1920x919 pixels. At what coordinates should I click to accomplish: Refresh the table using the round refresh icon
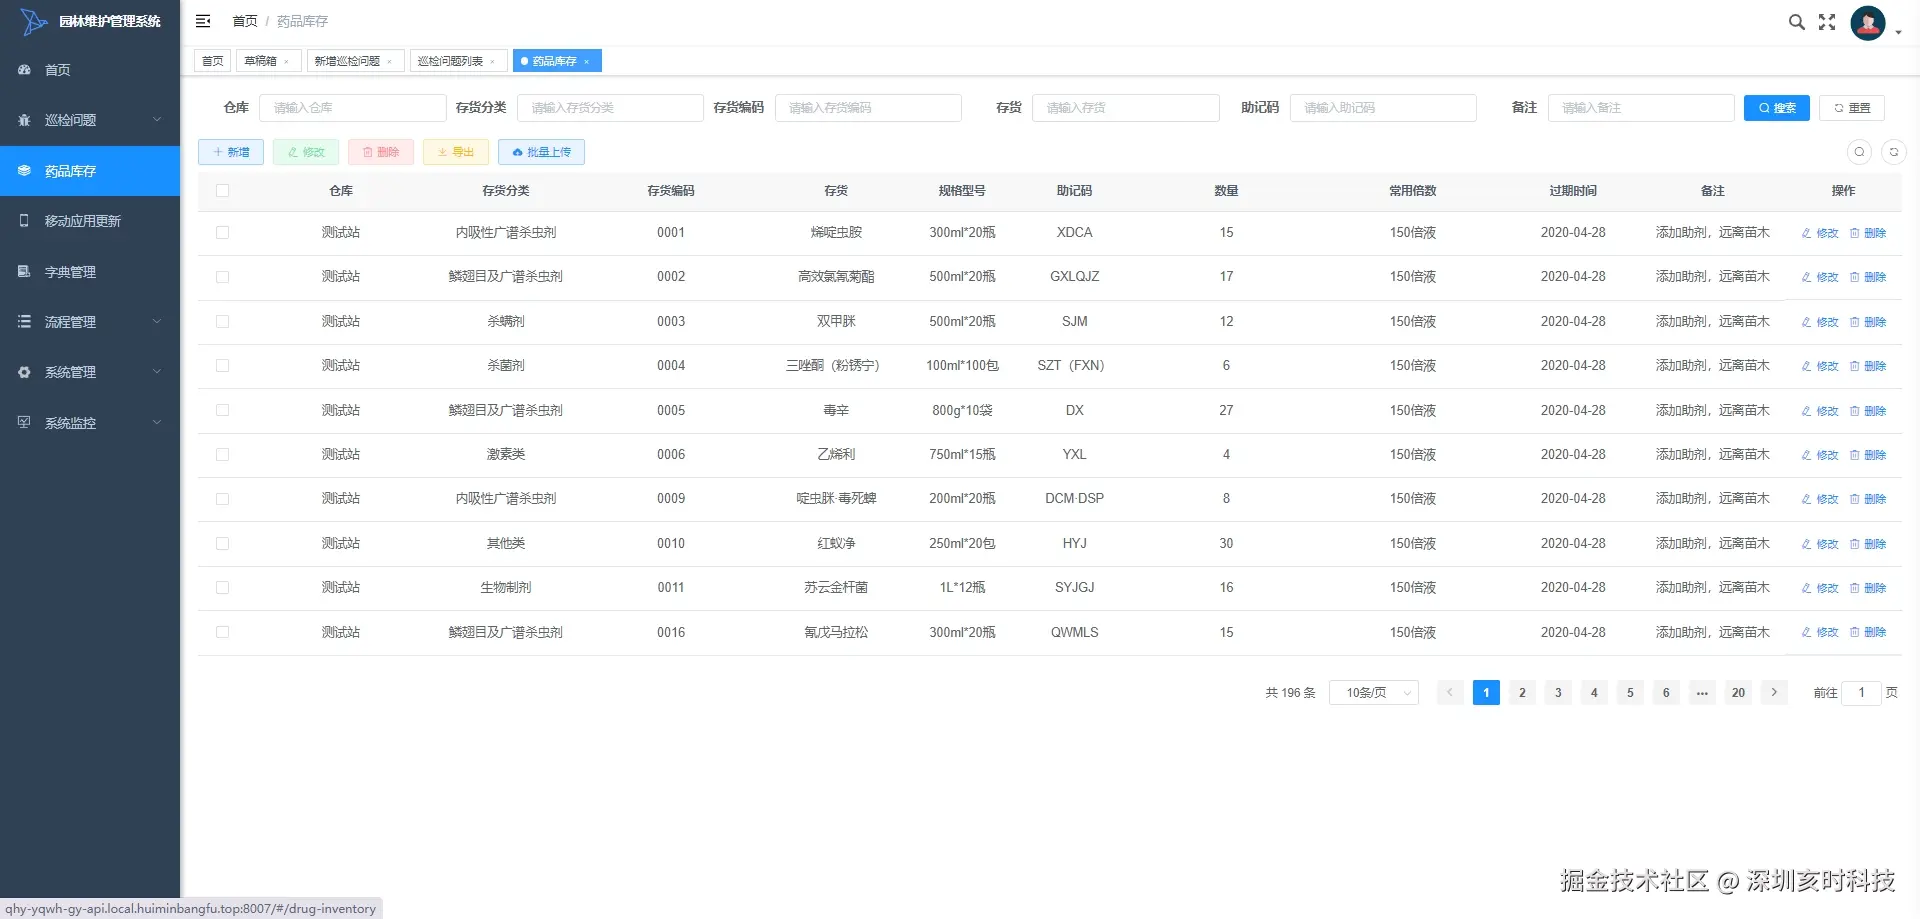(1893, 152)
